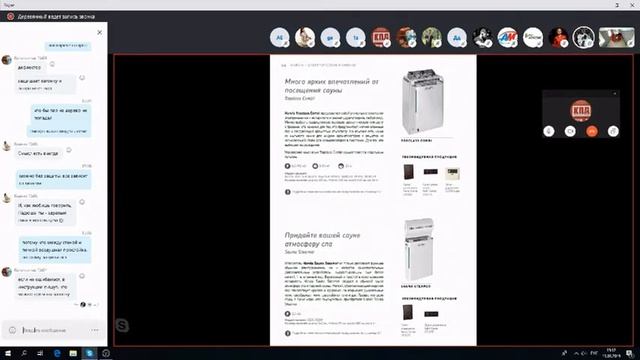Open Windows notification center

click(630, 353)
